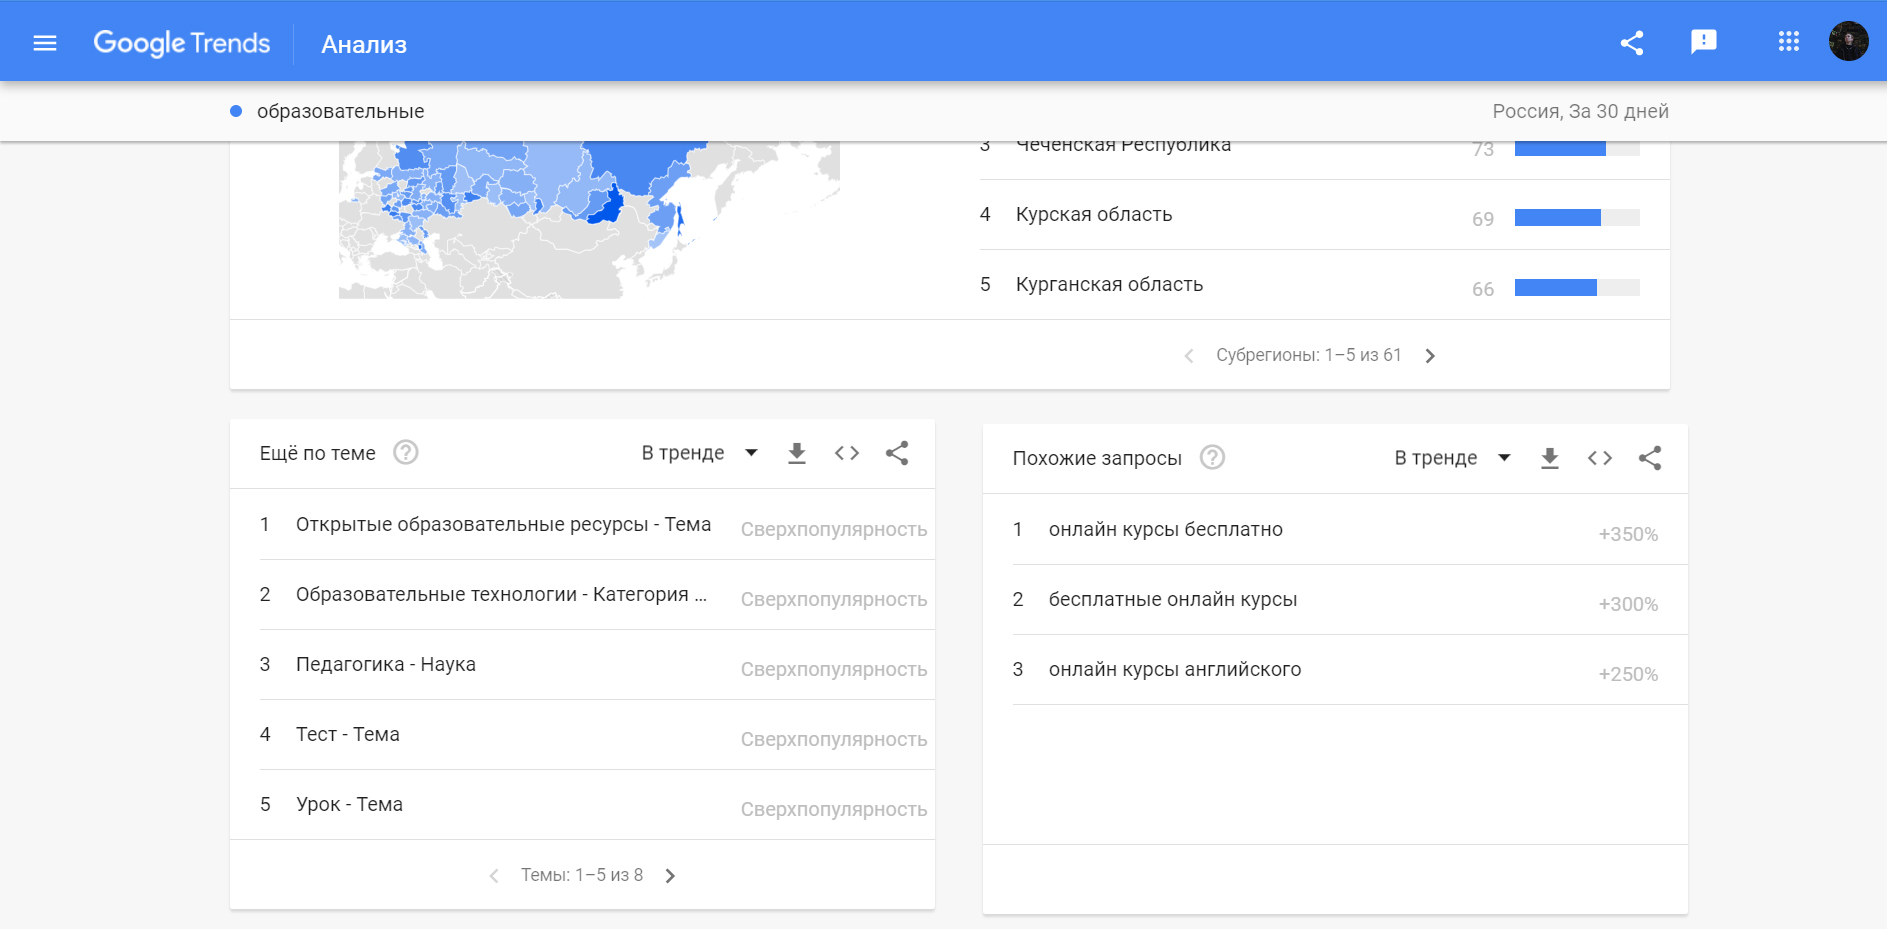The height and width of the screenshot is (929, 1887).
Task: Share the Ещё по теме card
Action: (897, 454)
